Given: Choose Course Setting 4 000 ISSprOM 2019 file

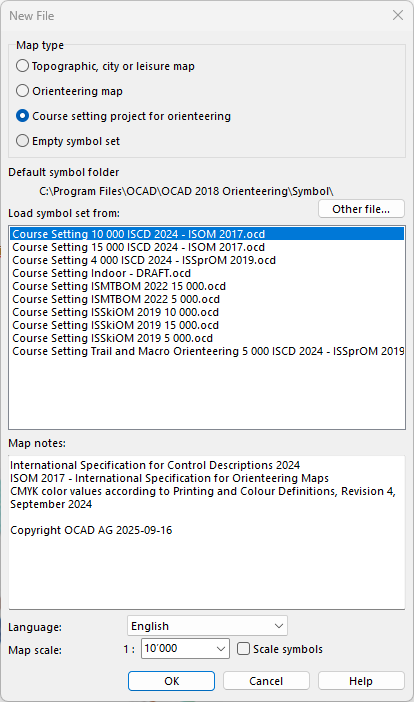Looking at the screenshot, I should tap(207, 260).
